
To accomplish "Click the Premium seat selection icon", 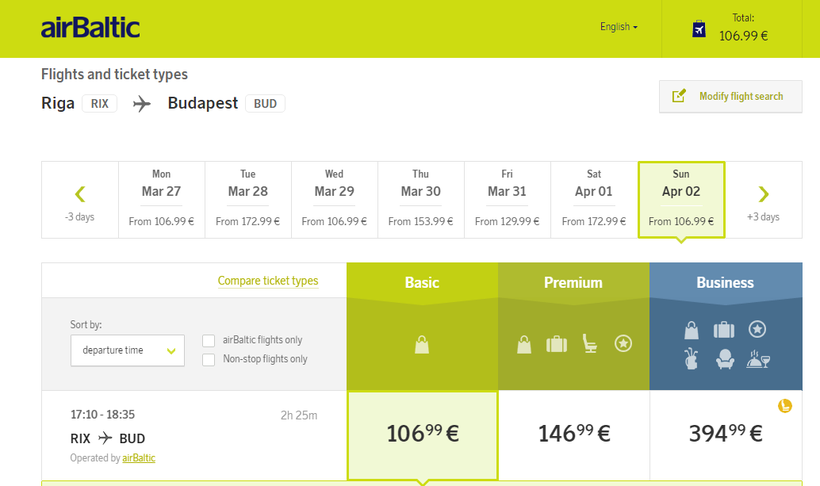I will 589,344.
